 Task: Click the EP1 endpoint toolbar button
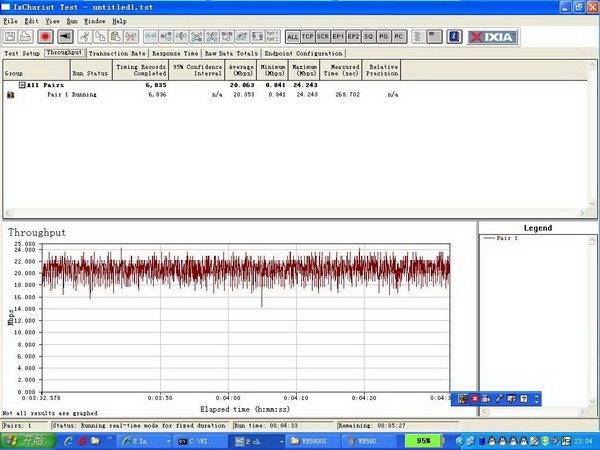click(x=339, y=36)
